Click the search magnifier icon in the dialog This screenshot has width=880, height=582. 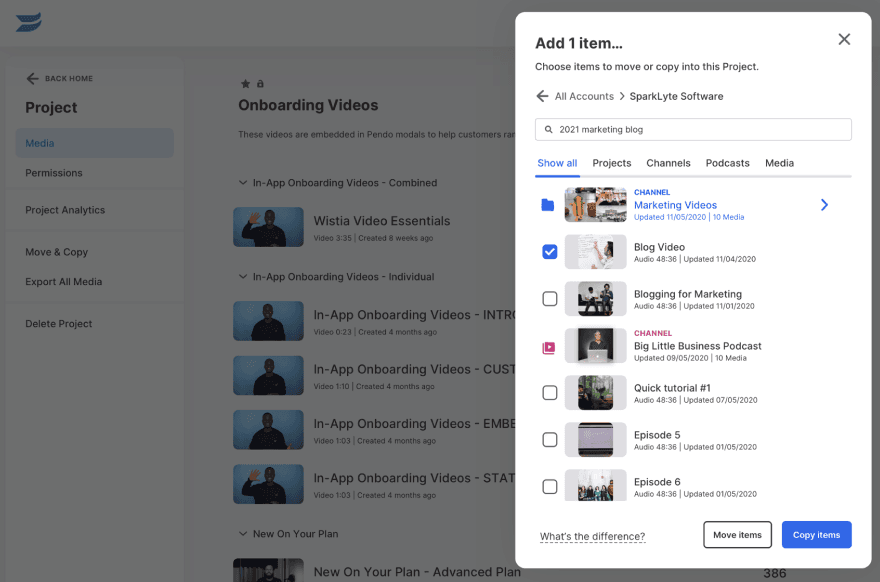pyautogui.click(x=548, y=129)
